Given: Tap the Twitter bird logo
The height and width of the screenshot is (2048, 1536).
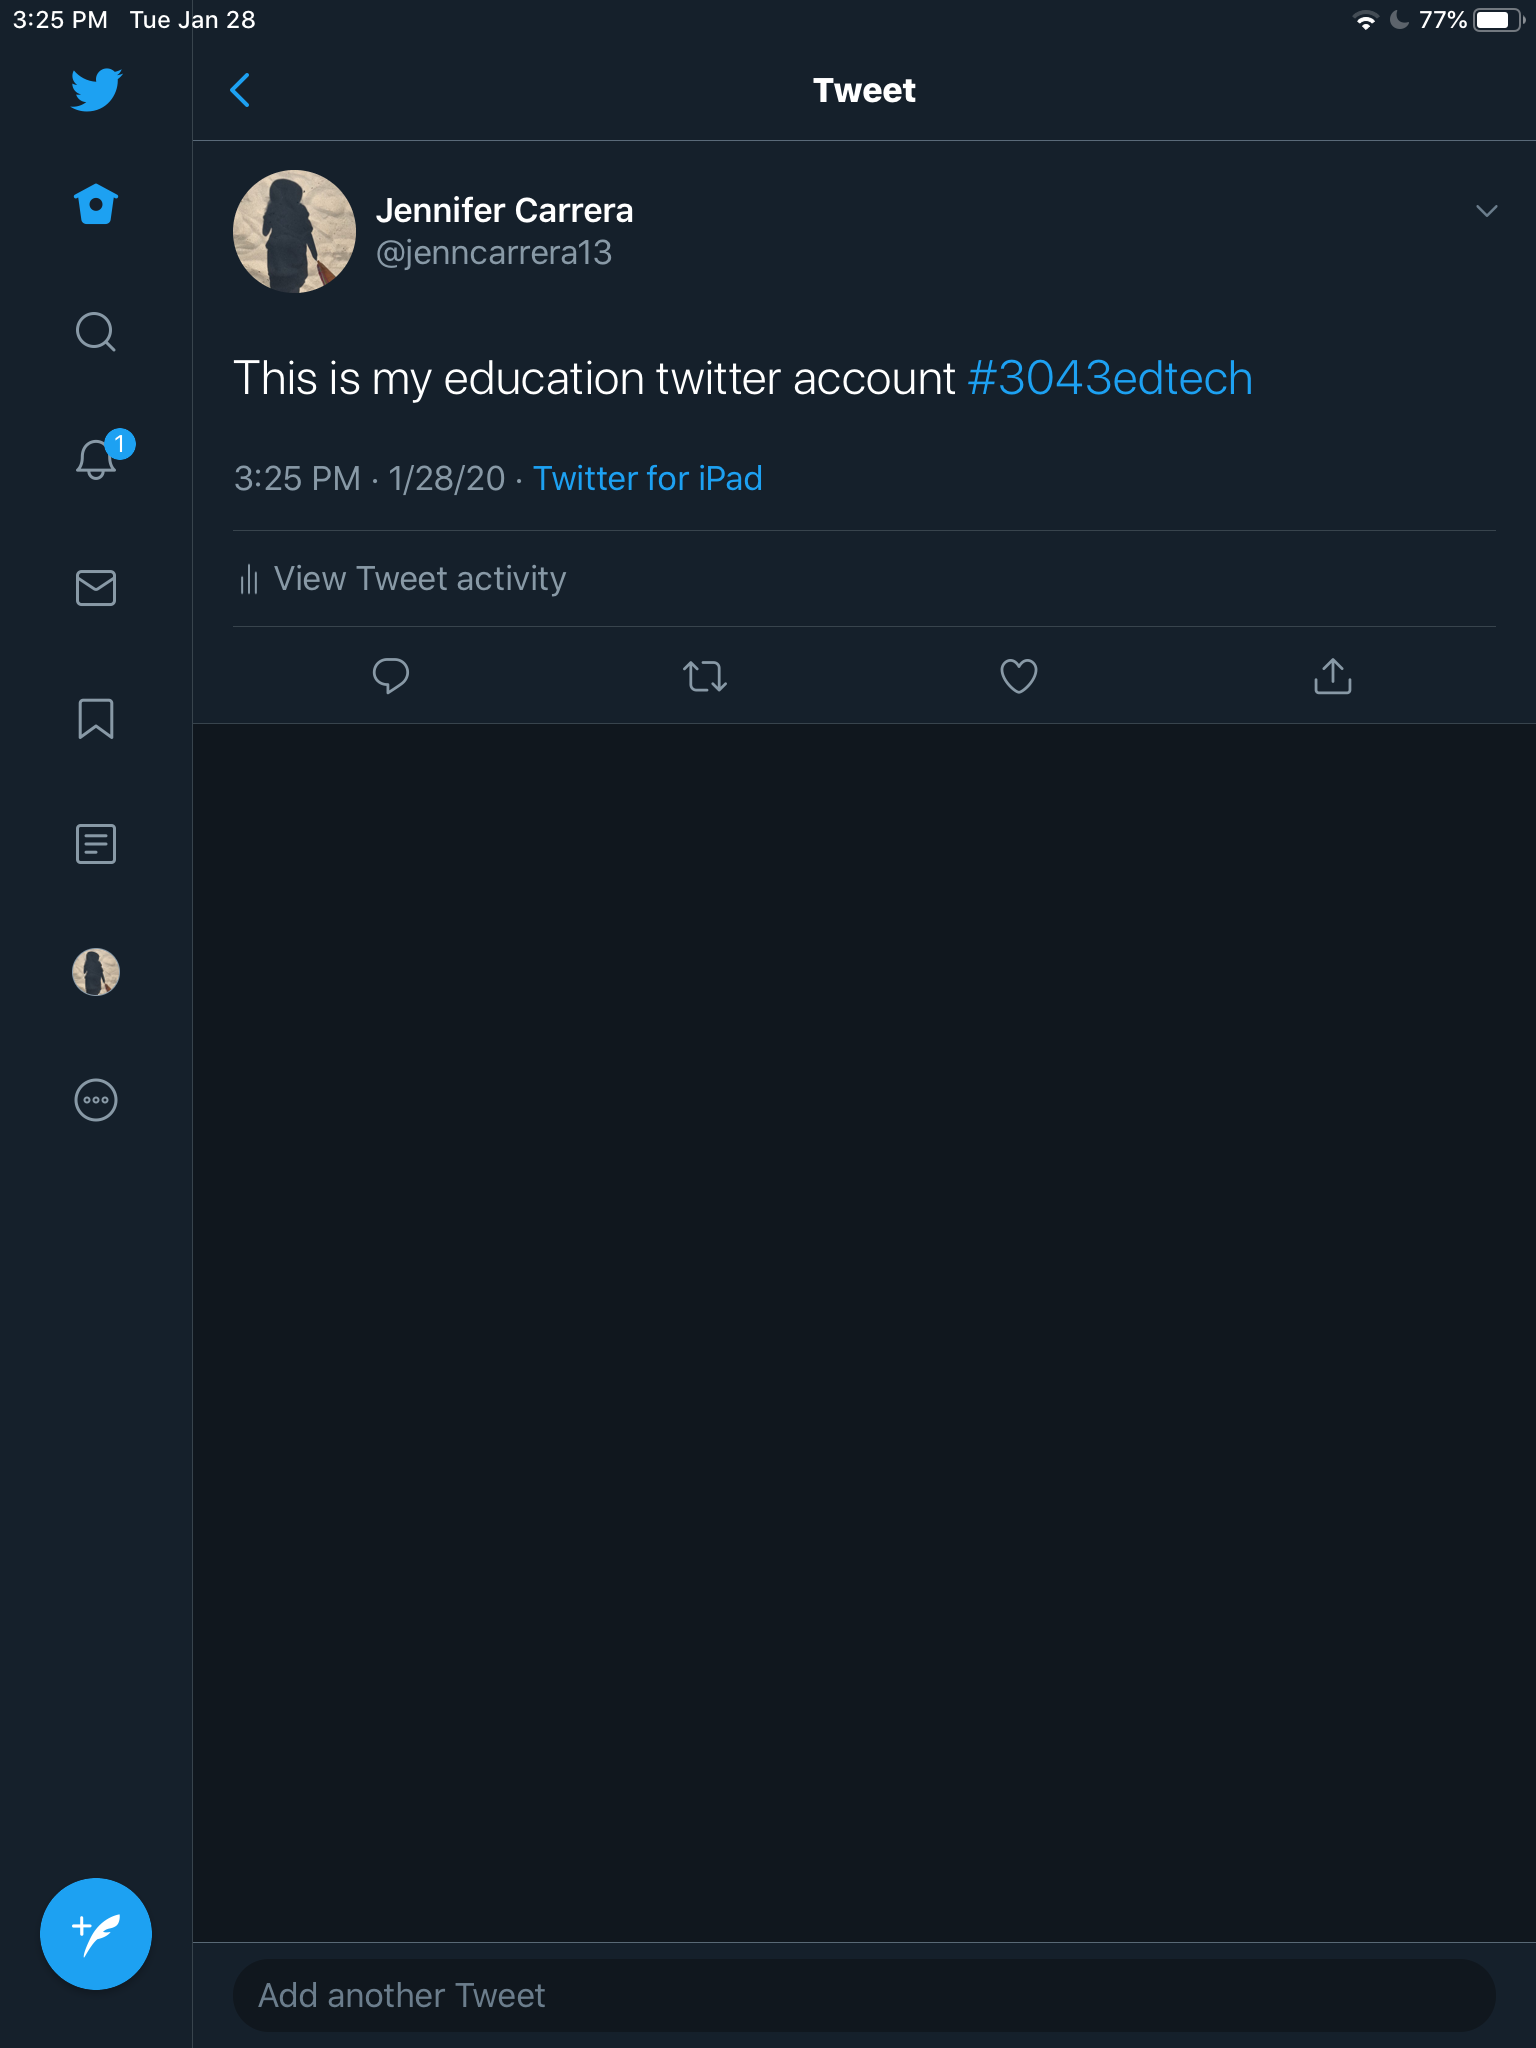Looking at the screenshot, I should pyautogui.click(x=96, y=90).
